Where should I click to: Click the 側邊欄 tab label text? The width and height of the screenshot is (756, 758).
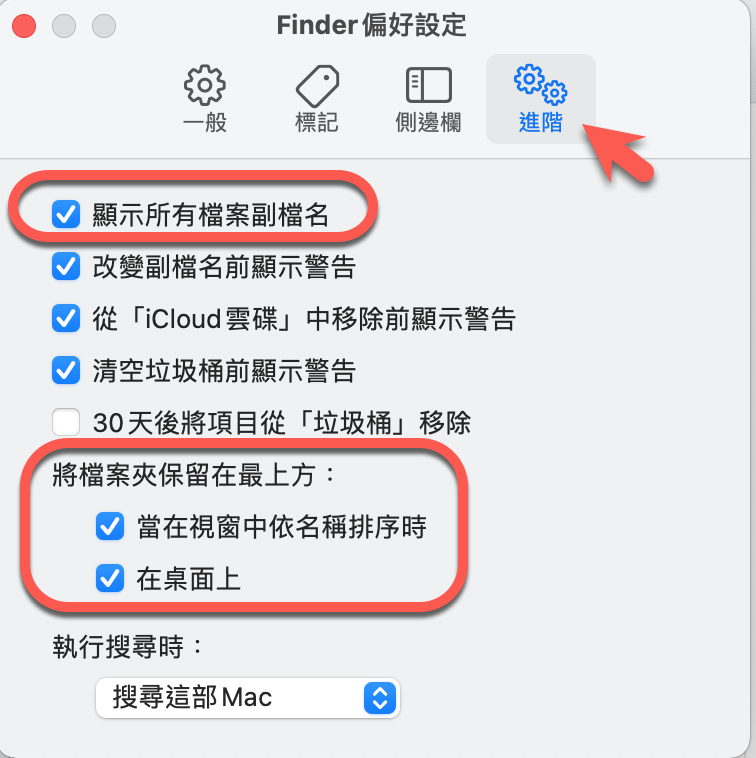(428, 122)
